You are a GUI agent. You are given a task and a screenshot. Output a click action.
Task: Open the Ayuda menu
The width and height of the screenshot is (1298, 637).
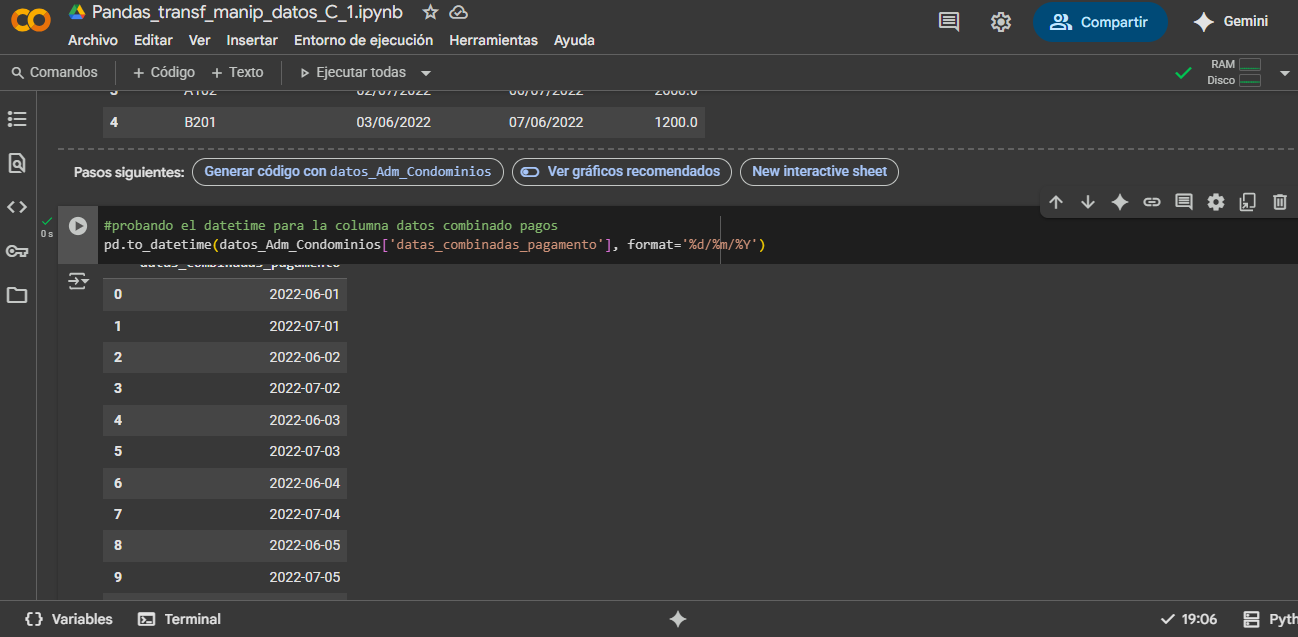[574, 40]
